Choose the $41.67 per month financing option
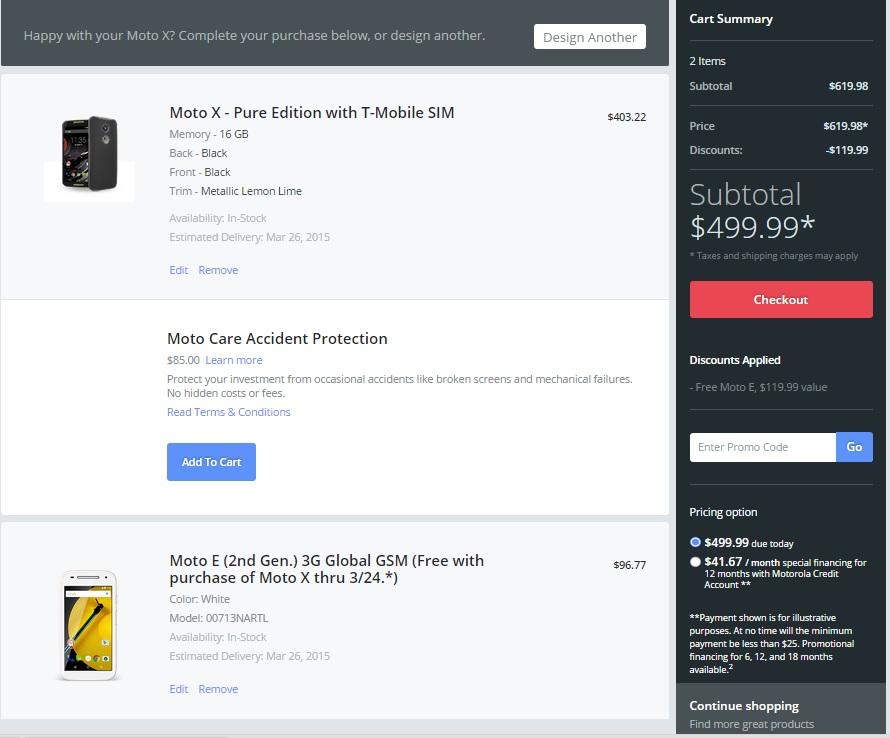 point(696,562)
